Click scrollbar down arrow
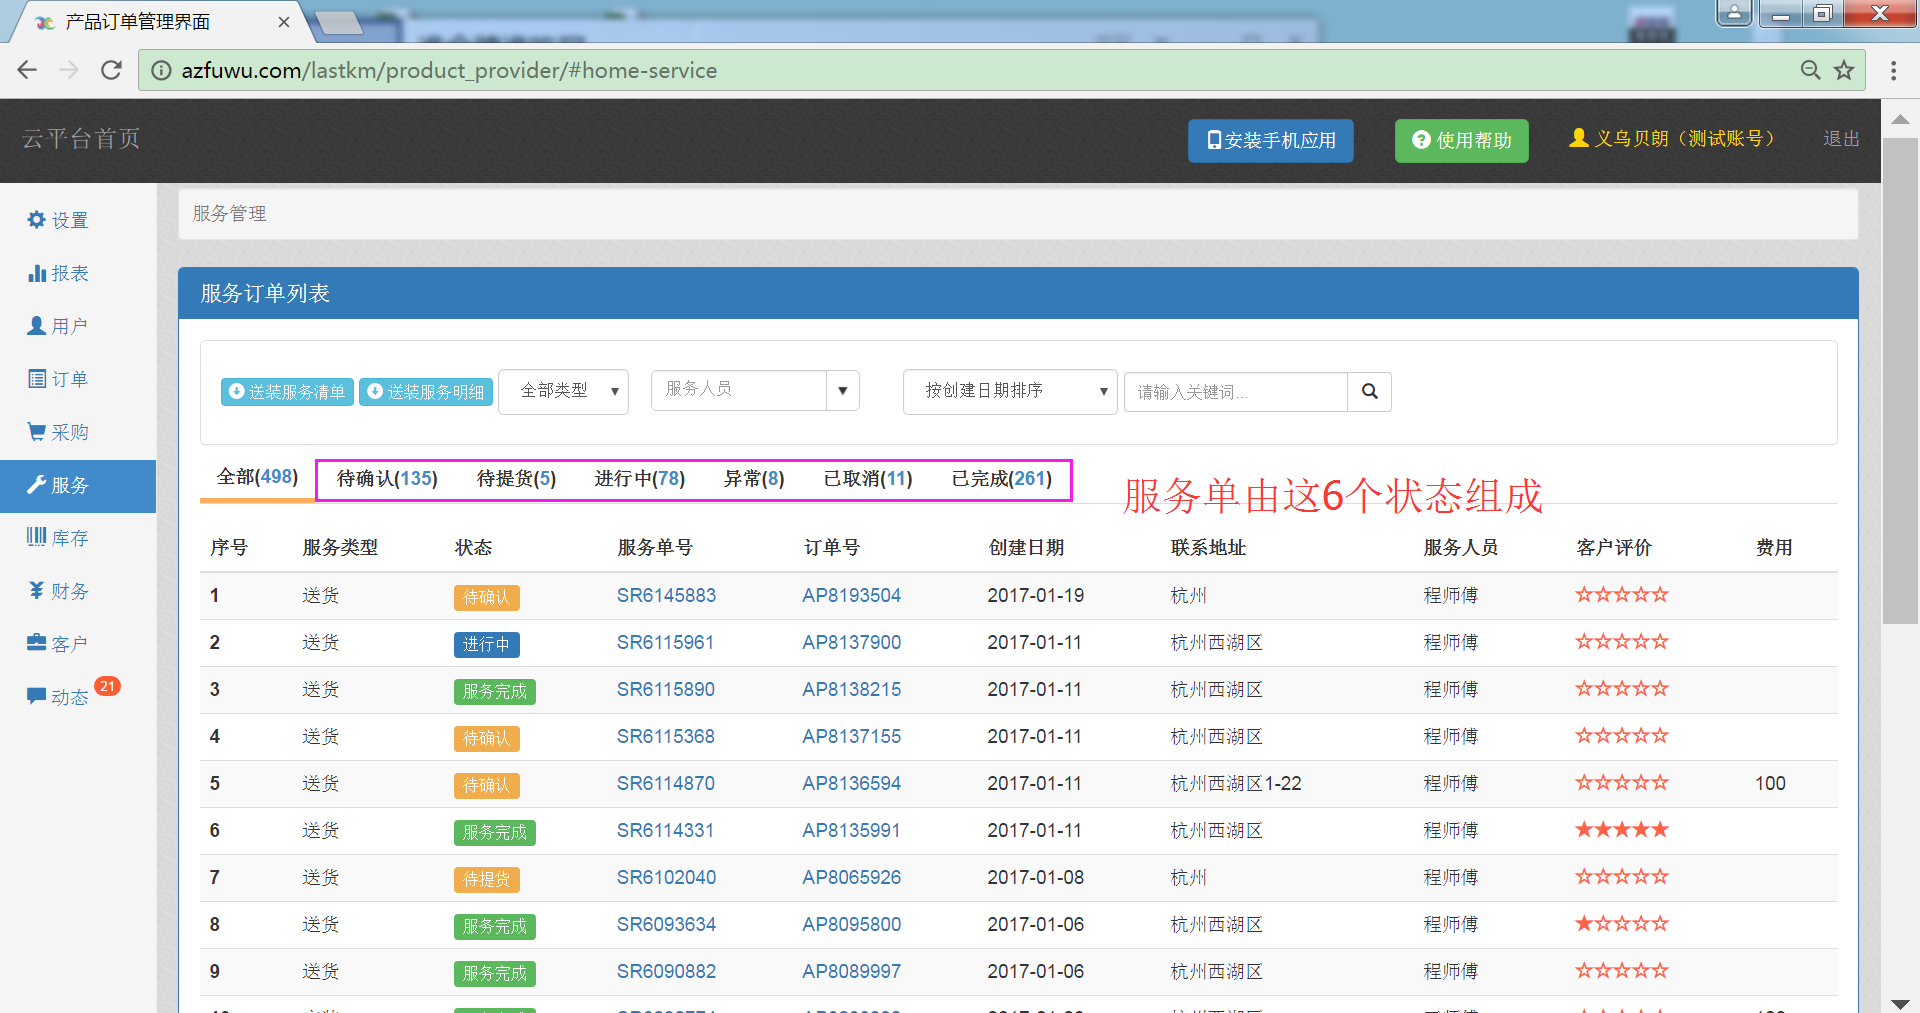This screenshot has width=1920, height=1013. pyautogui.click(x=1900, y=1003)
